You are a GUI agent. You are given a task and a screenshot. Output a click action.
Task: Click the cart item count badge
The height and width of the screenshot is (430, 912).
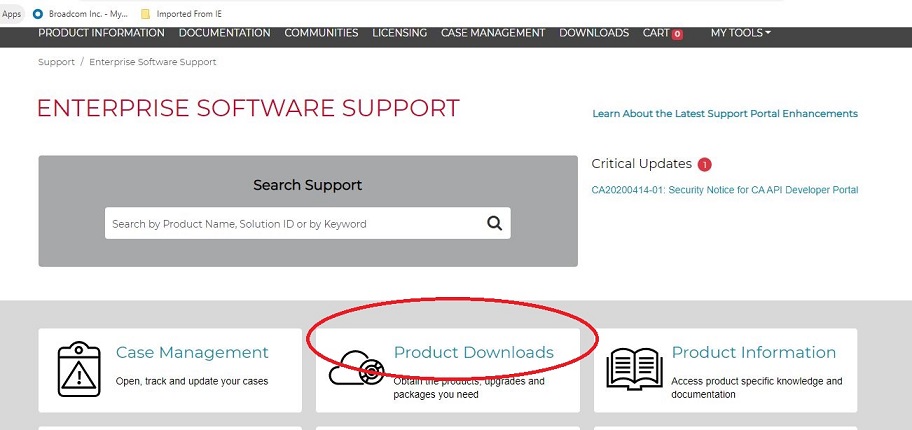pyautogui.click(x=677, y=34)
